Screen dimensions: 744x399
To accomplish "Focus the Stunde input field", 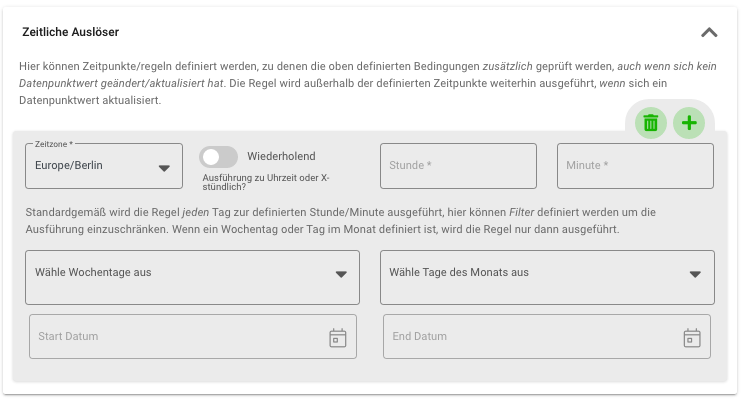I will pos(458,166).
